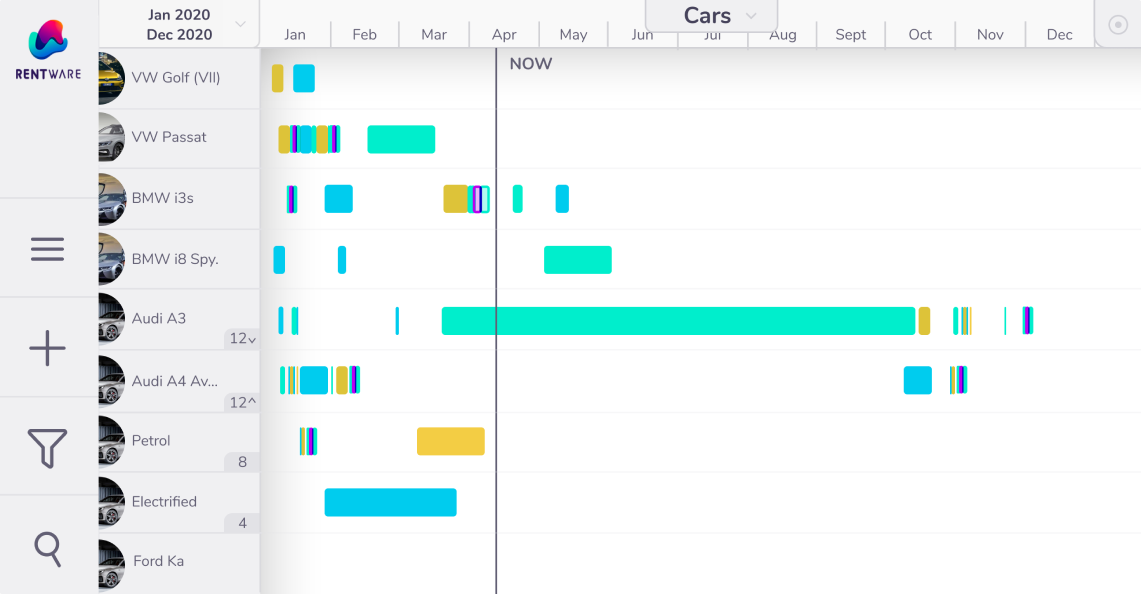Open the blue BMW i8 Spy. booking in February
Viewport: 1141px width, 594px height.
click(342, 260)
